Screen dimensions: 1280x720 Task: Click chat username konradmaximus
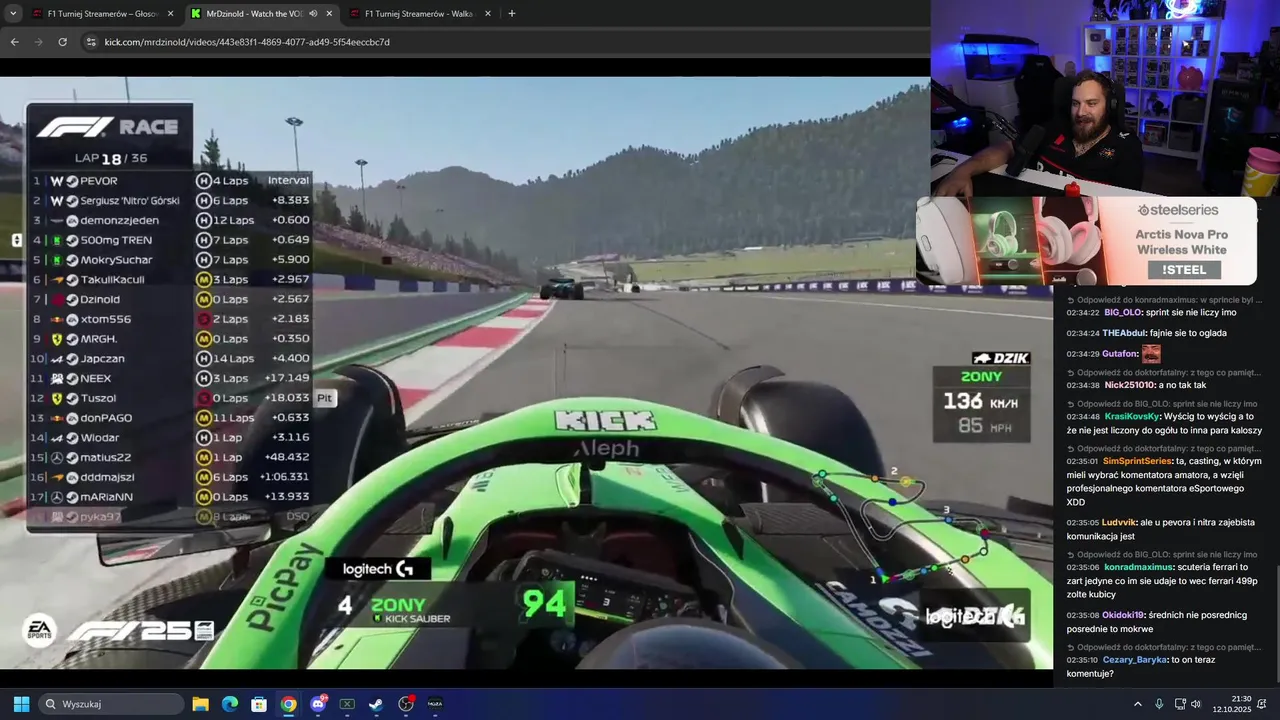1139,567
